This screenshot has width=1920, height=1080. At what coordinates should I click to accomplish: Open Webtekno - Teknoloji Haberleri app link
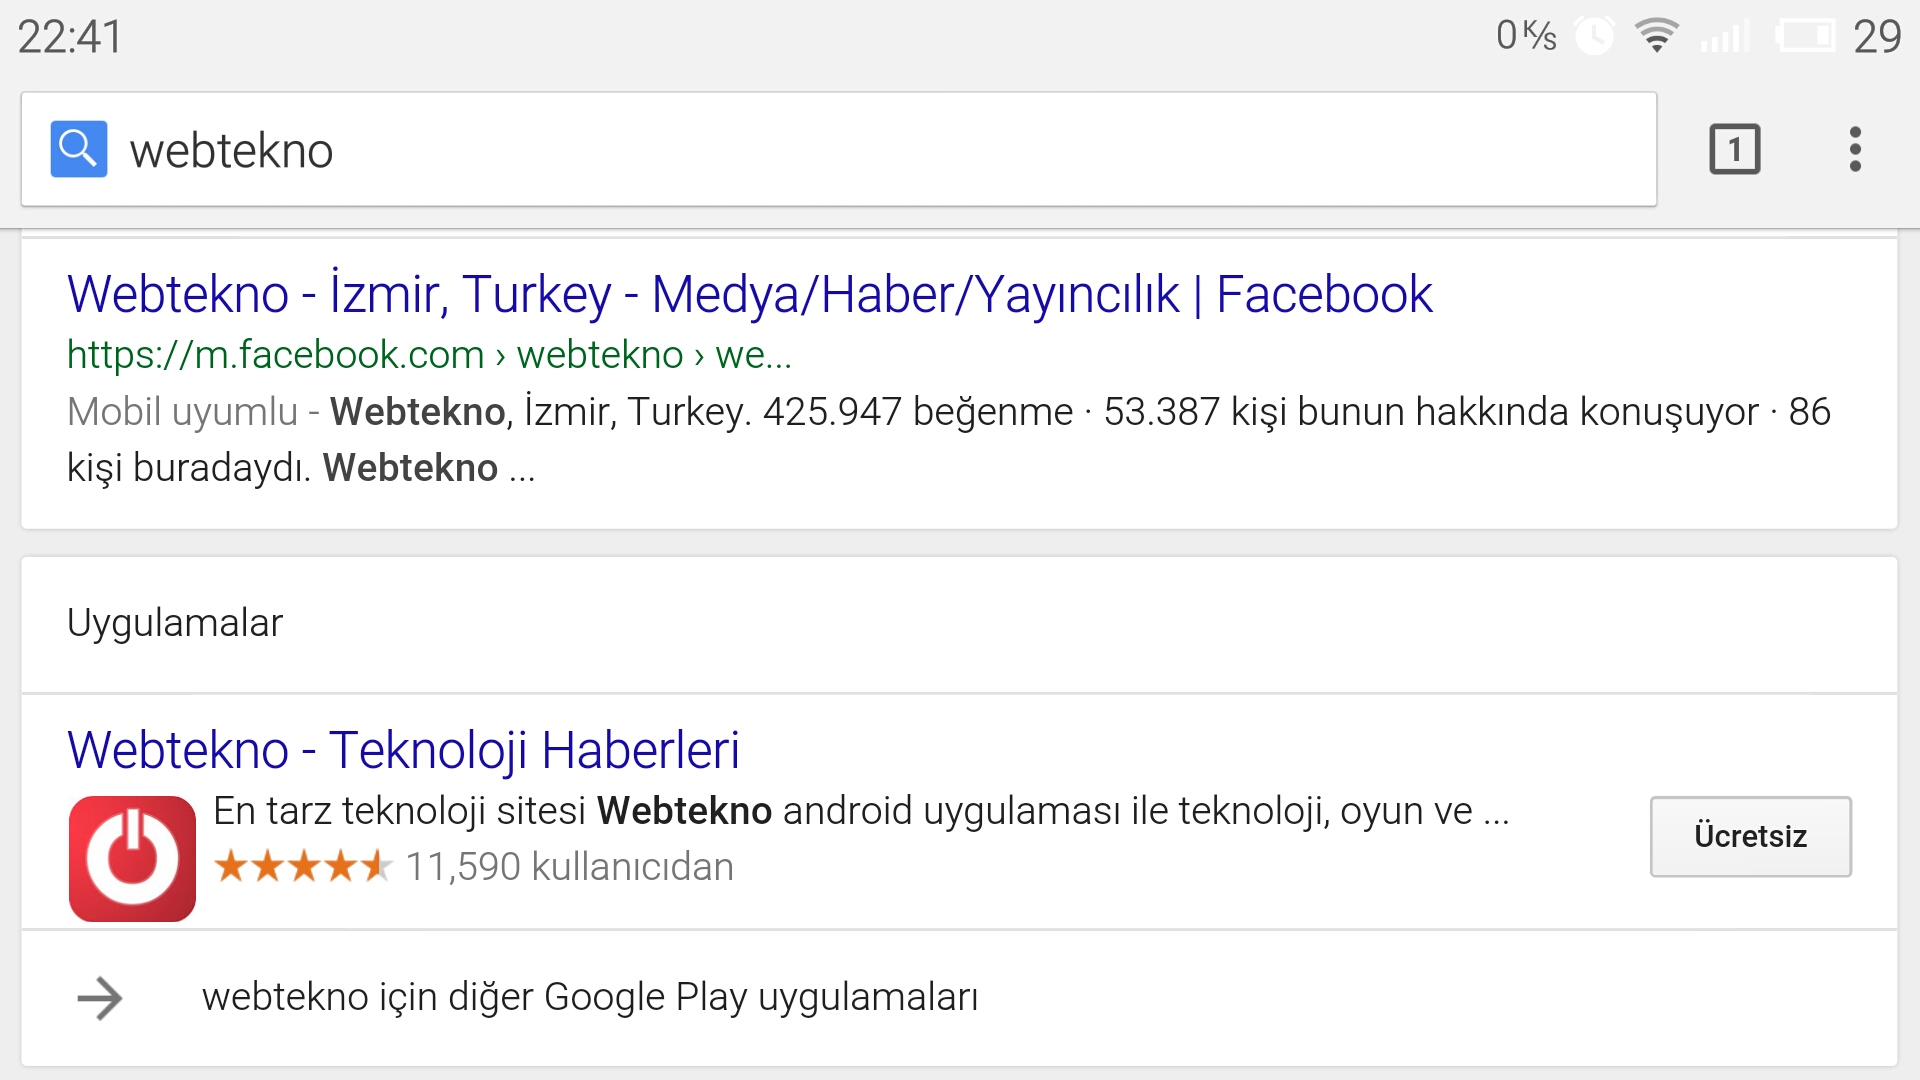(403, 750)
